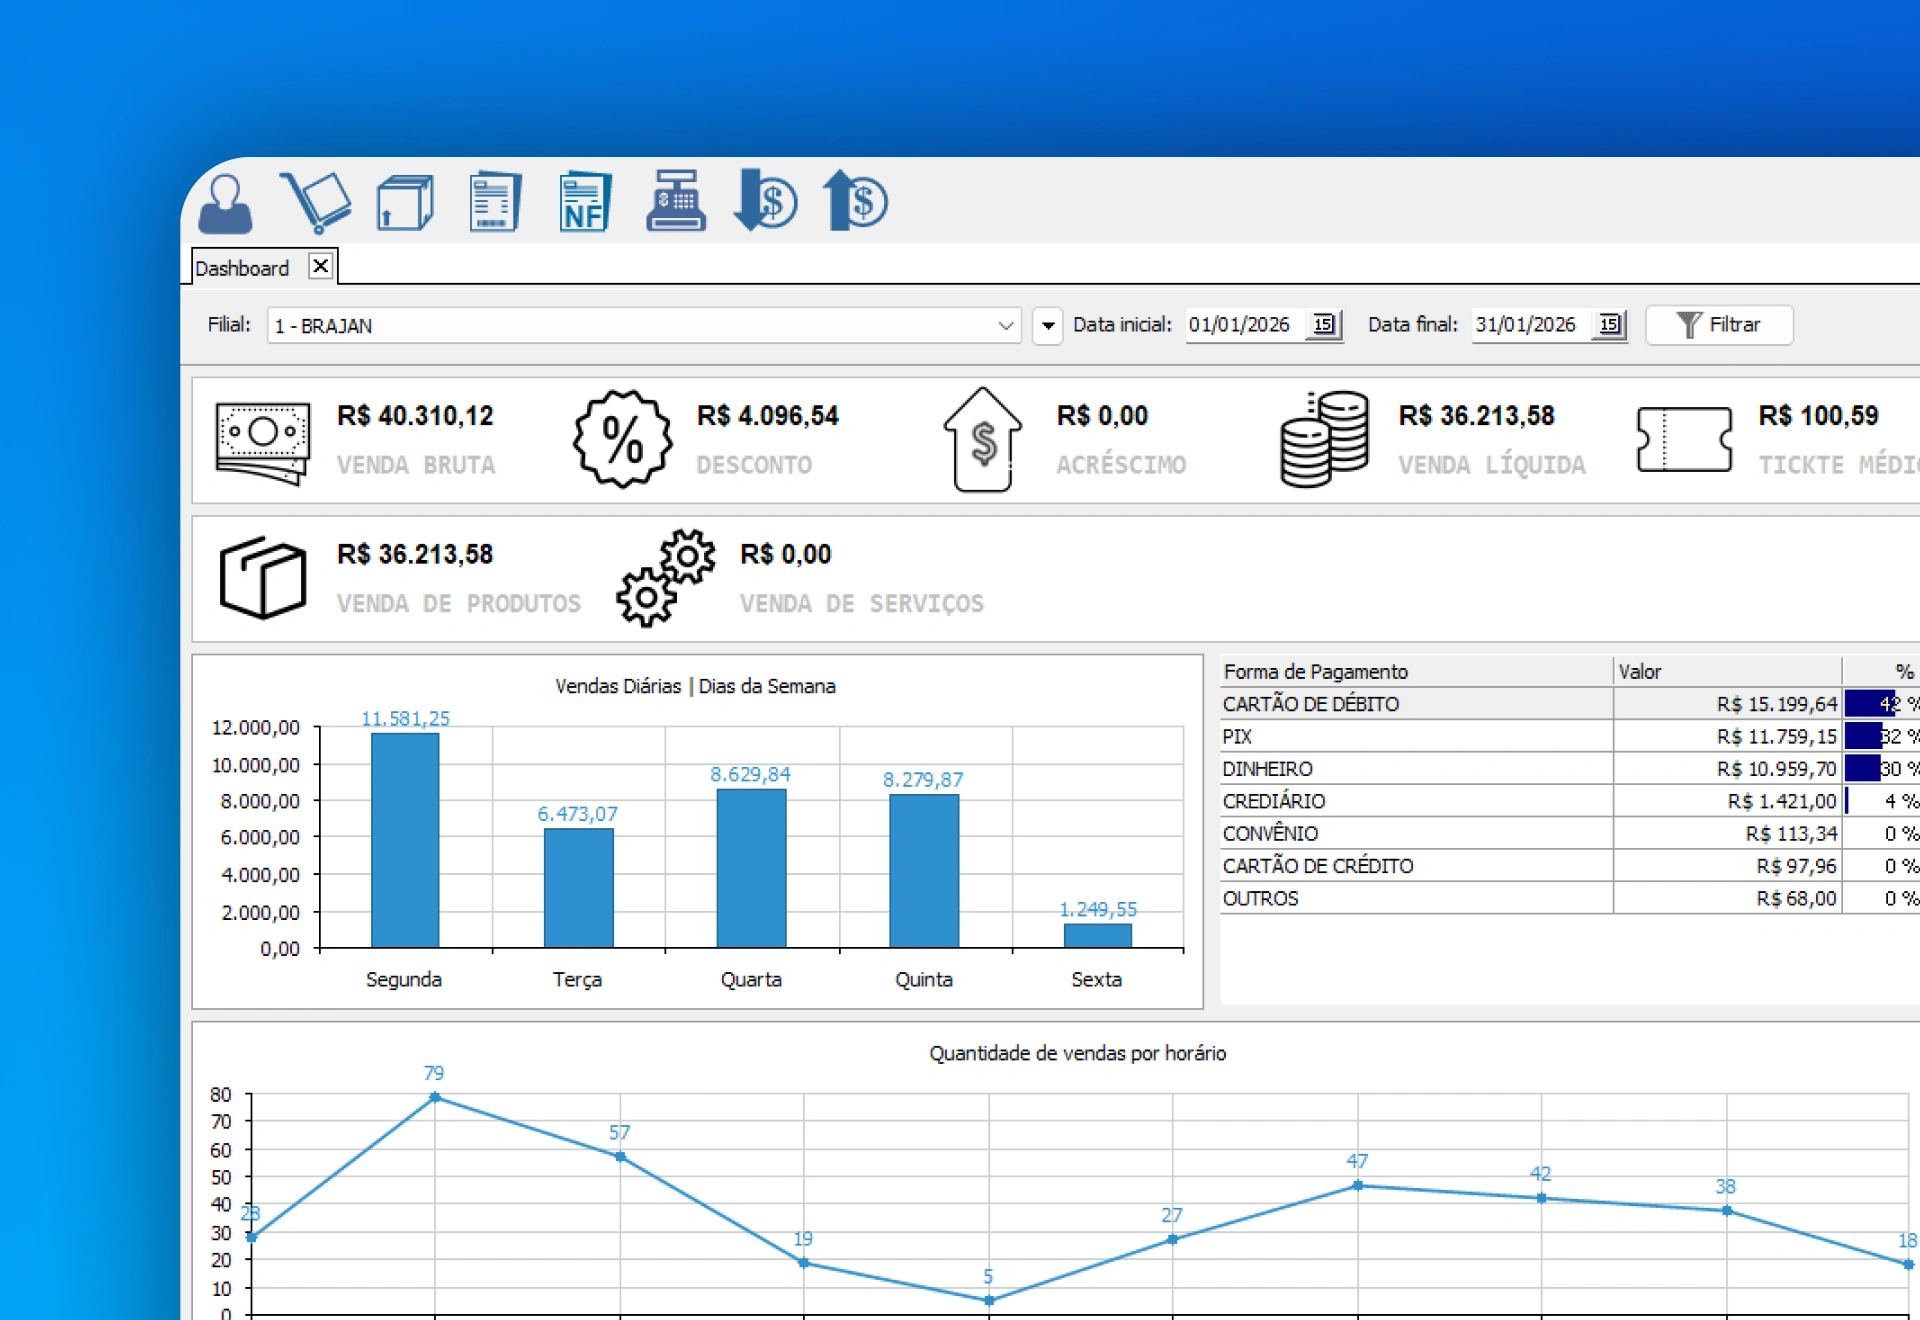Expand the chevron on the Filial combo box
The width and height of the screenshot is (1920, 1320).
tap(1005, 326)
